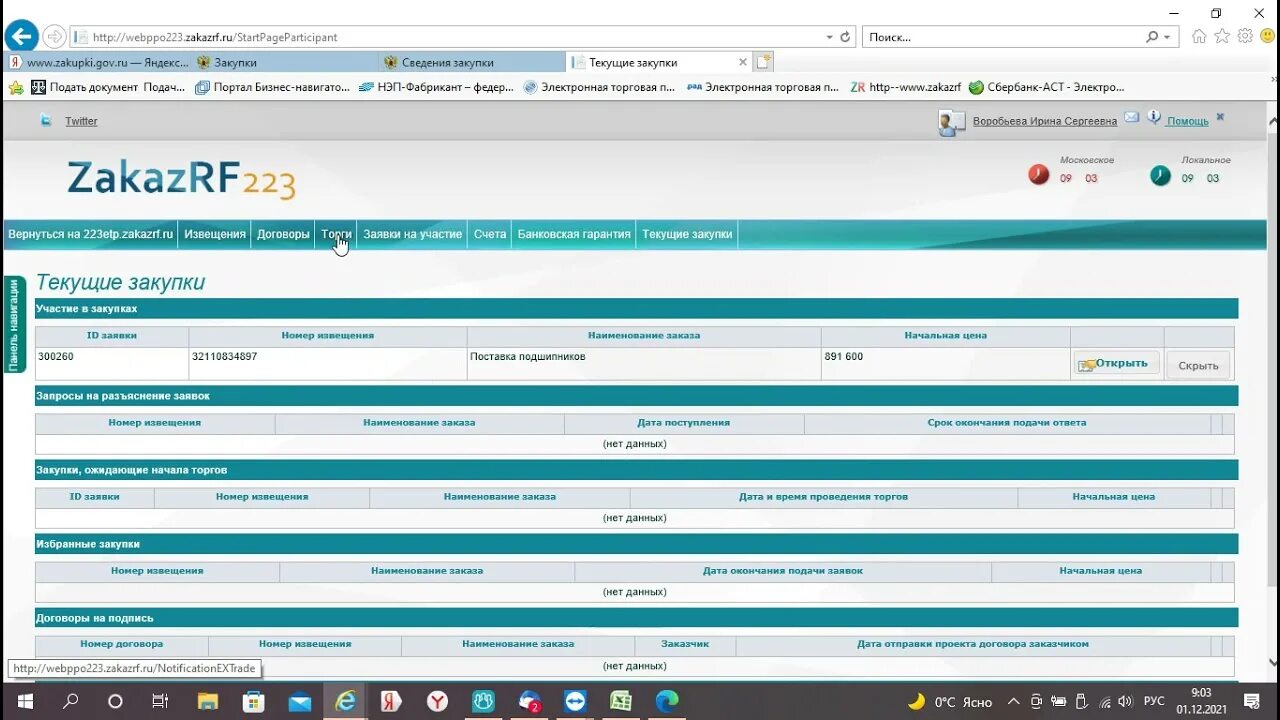The image size is (1280, 720).
Task: Open the Банковская гарантия menu item
Action: pos(574,234)
